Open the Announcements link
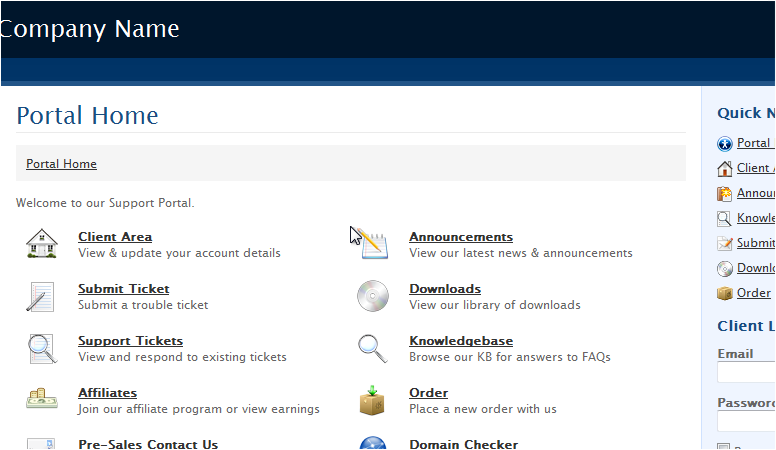This screenshot has width=776, height=450. [461, 237]
